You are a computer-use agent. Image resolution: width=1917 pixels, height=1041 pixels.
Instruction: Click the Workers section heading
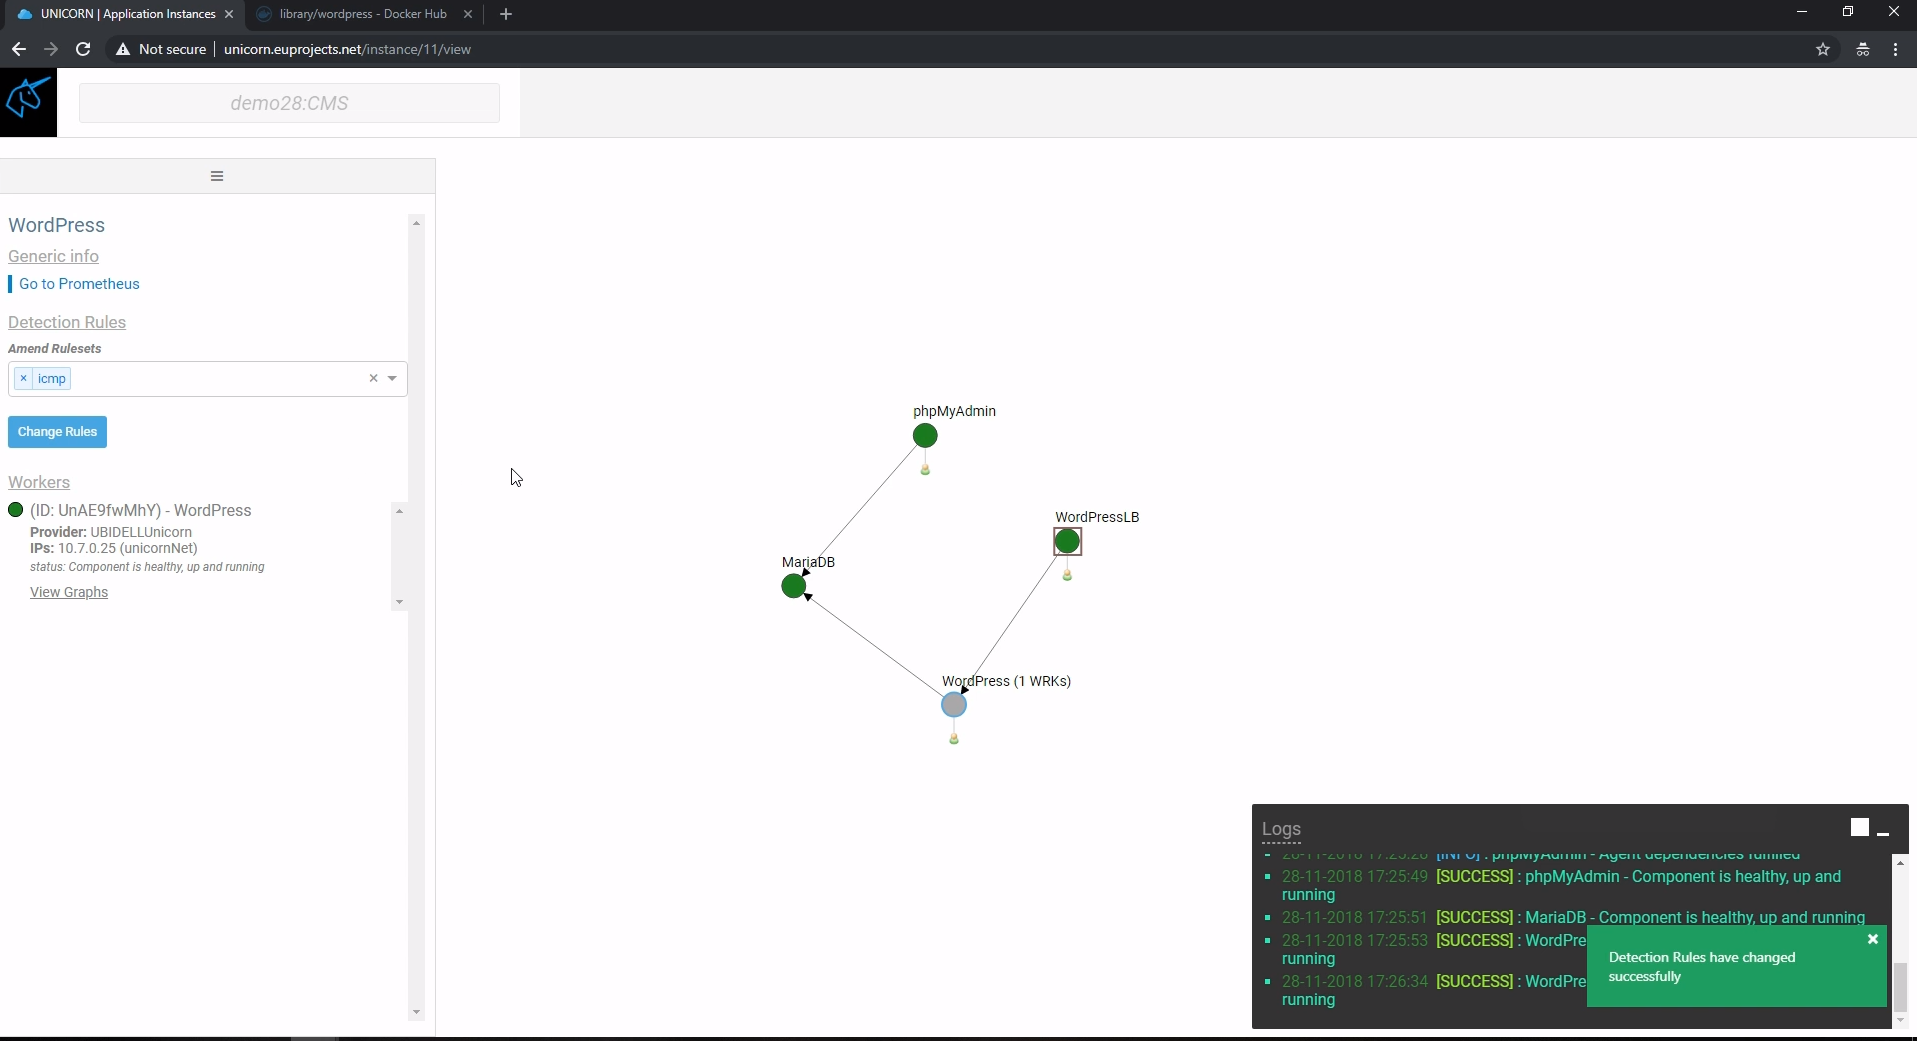[39, 482]
